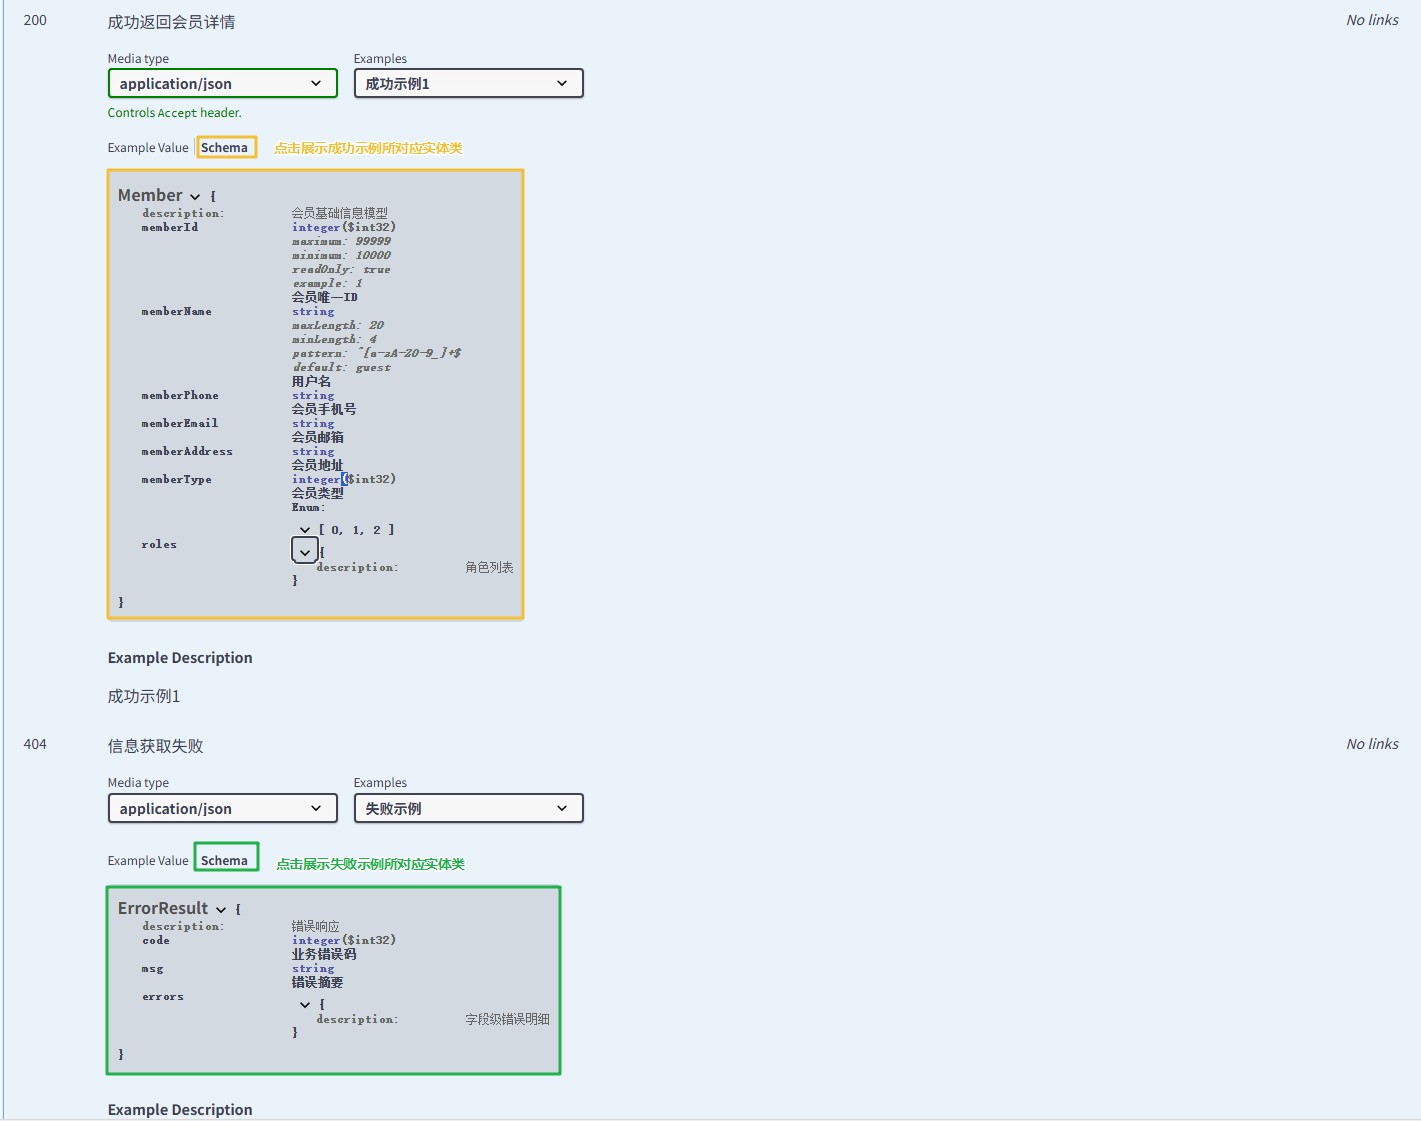The width and height of the screenshot is (1421, 1121).
Task: Switch to Example Value for 200 response
Action: coord(147,147)
